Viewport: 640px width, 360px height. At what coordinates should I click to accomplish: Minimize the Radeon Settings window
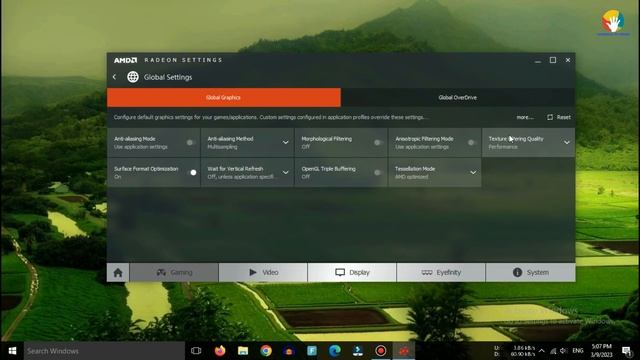538,60
